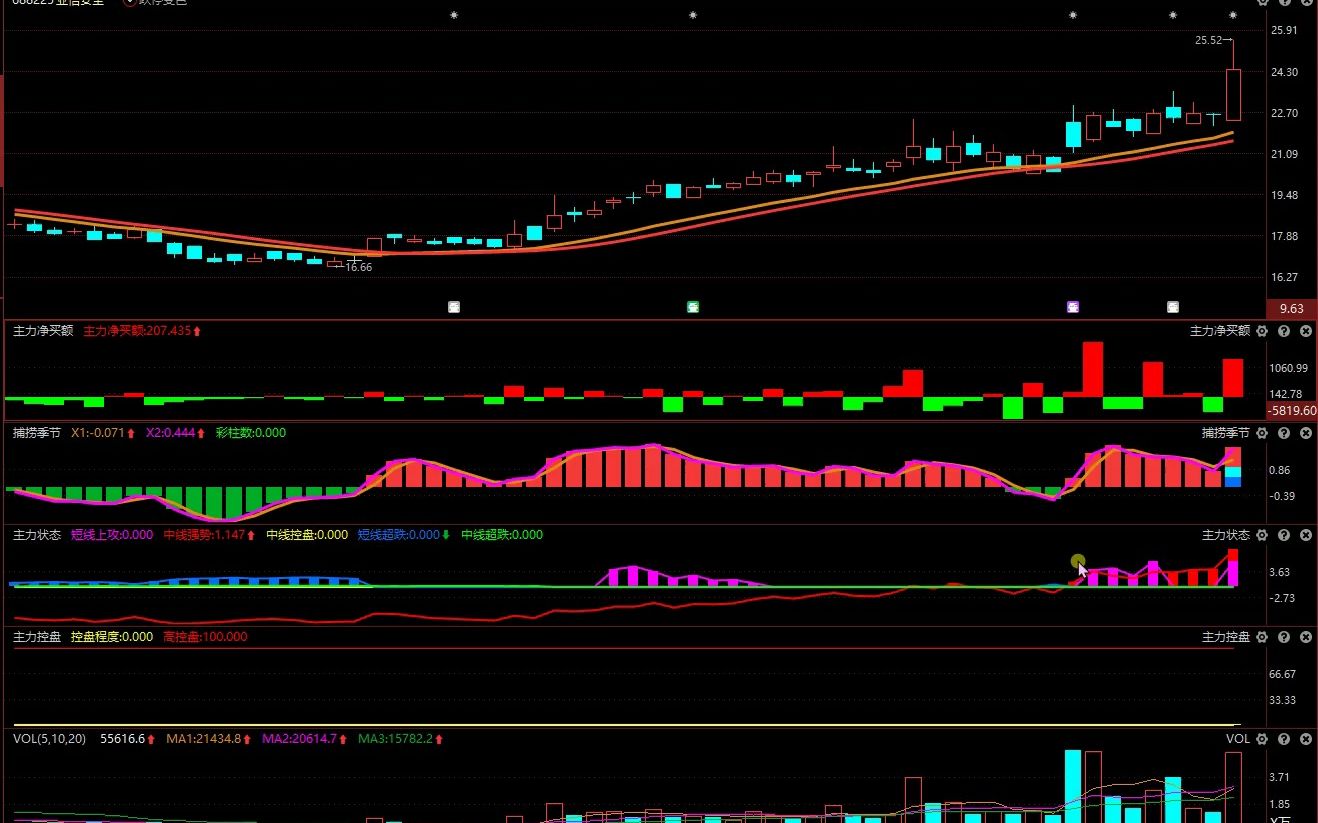Open settings gear for VOL indicator
Screen dimensions: 1318x823
click(1262, 739)
